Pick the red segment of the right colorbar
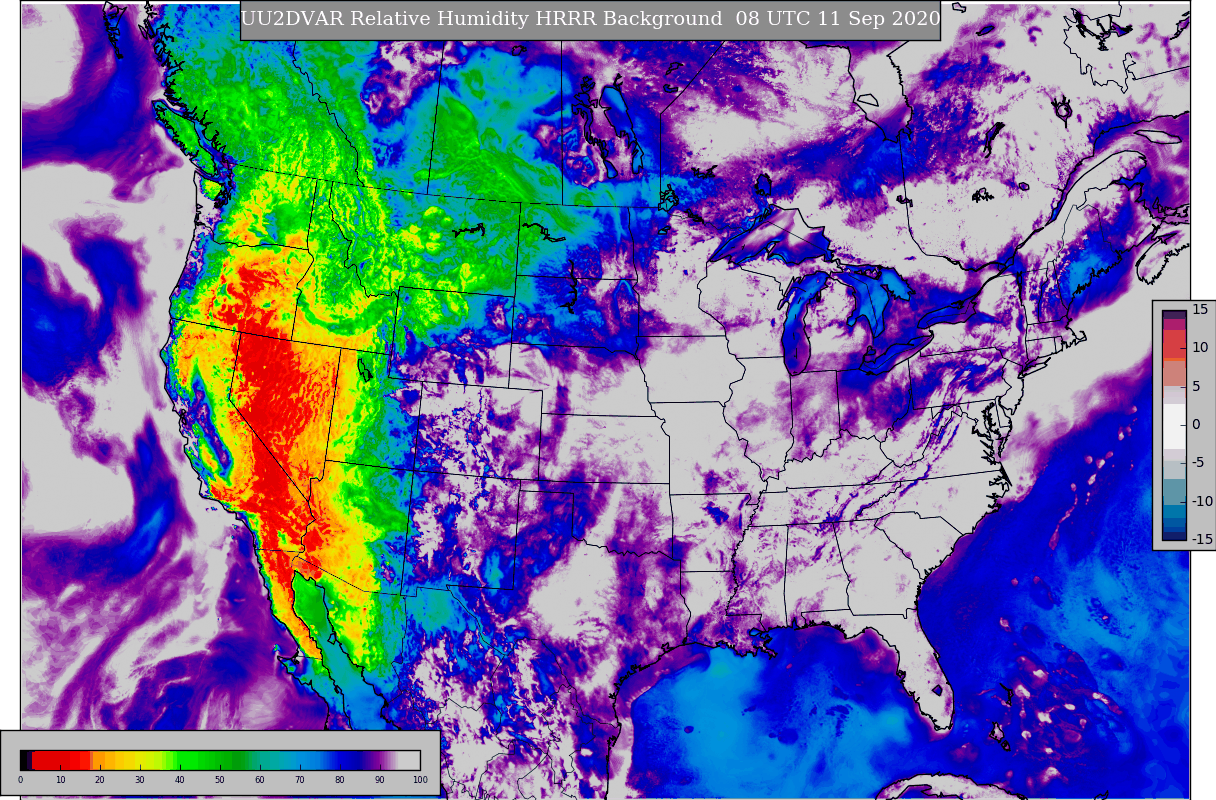The image size is (1216, 800). (1174, 343)
